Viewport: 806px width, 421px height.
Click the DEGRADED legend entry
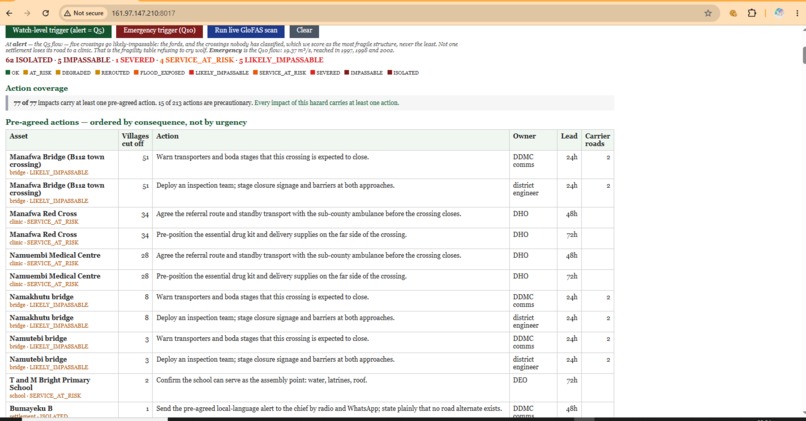tap(73, 72)
